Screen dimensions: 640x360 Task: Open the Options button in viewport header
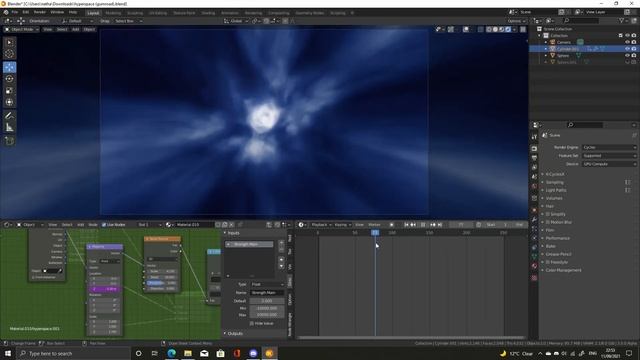[516, 21]
